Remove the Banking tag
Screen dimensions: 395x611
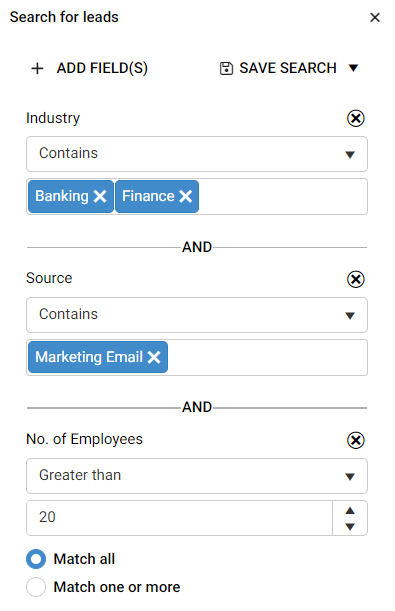click(x=100, y=196)
